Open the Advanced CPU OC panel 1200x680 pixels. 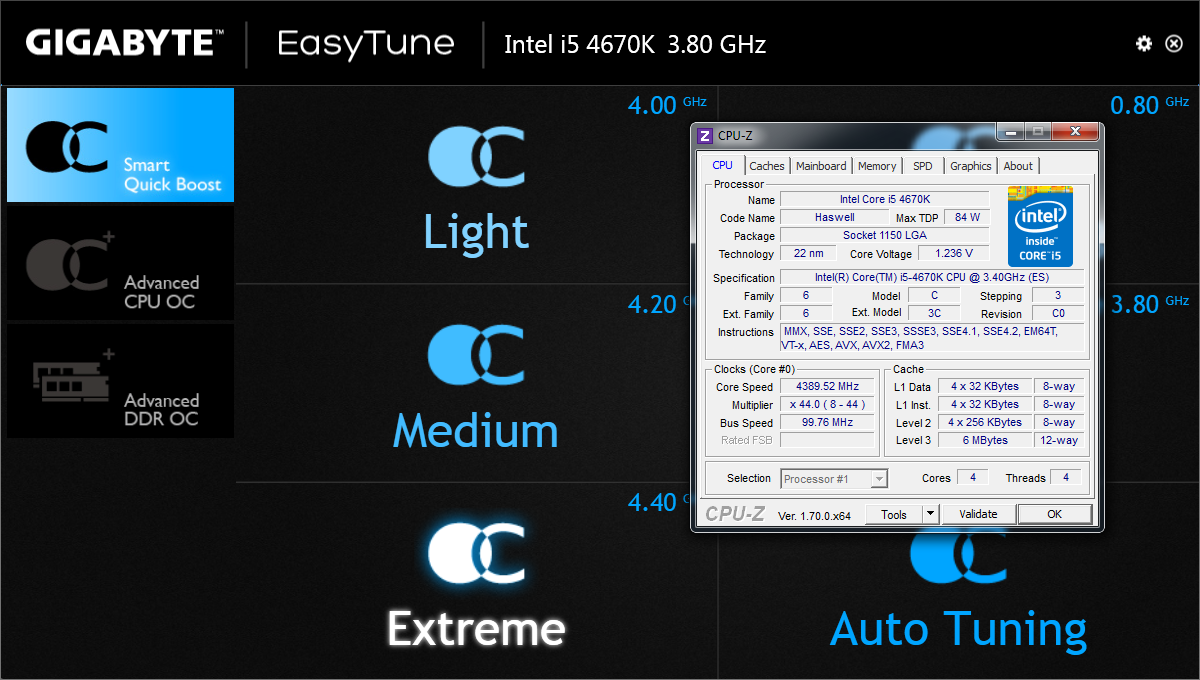pos(120,263)
